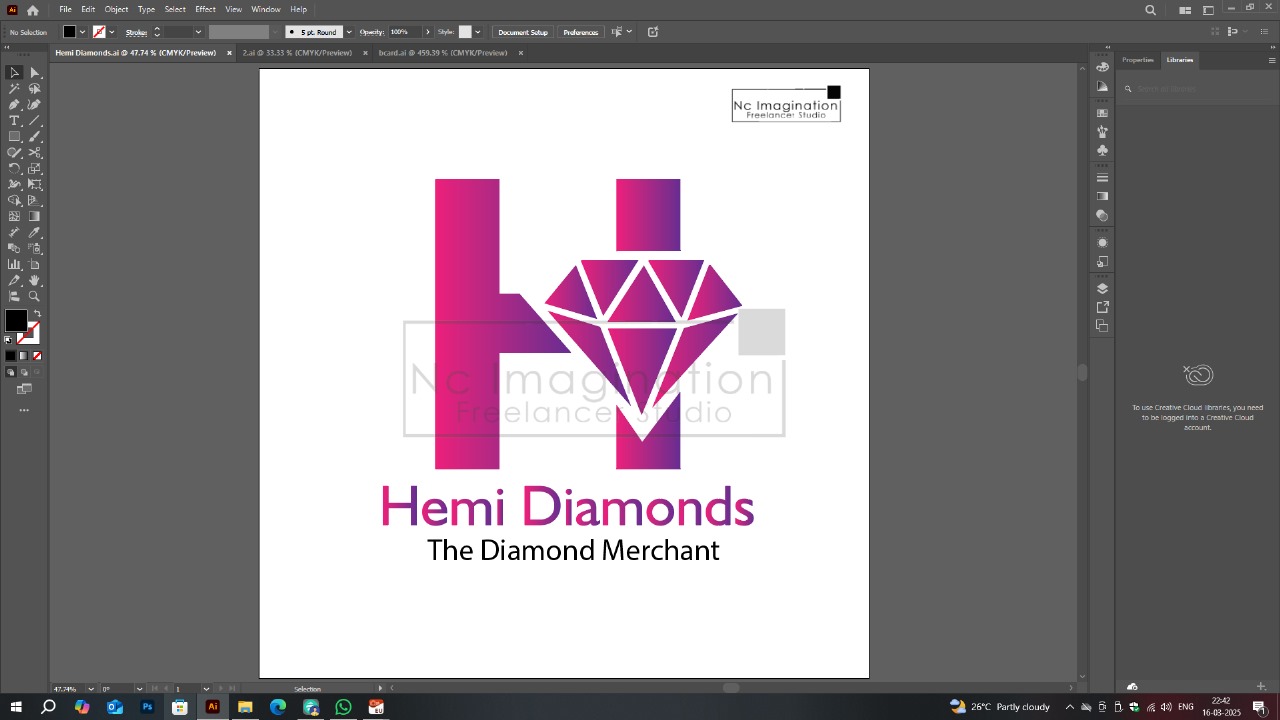Open the Effect menu
The width and height of the screenshot is (1280, 720).
205,9
